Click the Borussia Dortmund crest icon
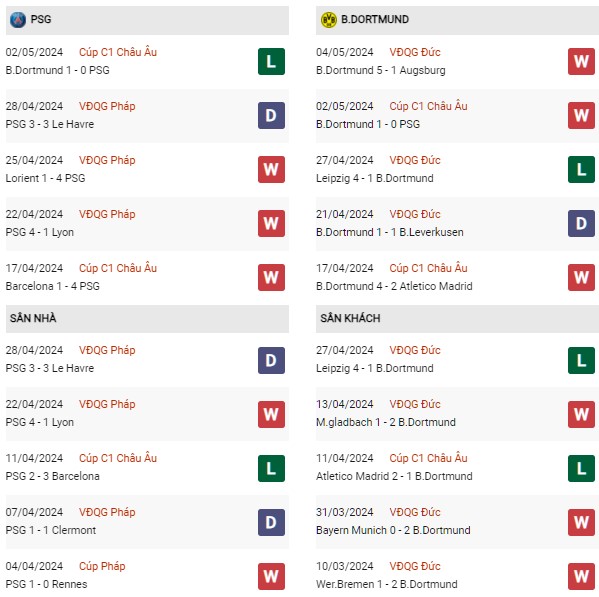The width and height of the screenshot is (599, 597). (x=329, y=19)
